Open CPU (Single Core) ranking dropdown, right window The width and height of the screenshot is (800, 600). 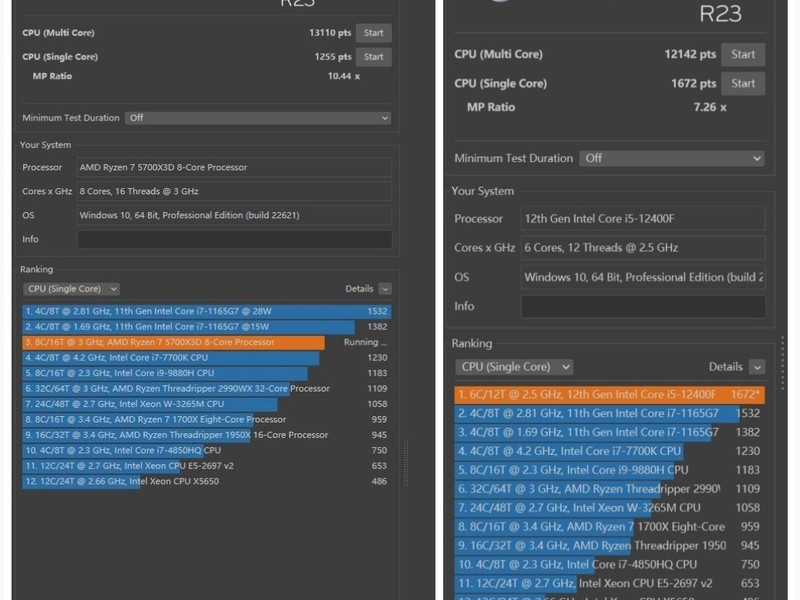point(514,367)
